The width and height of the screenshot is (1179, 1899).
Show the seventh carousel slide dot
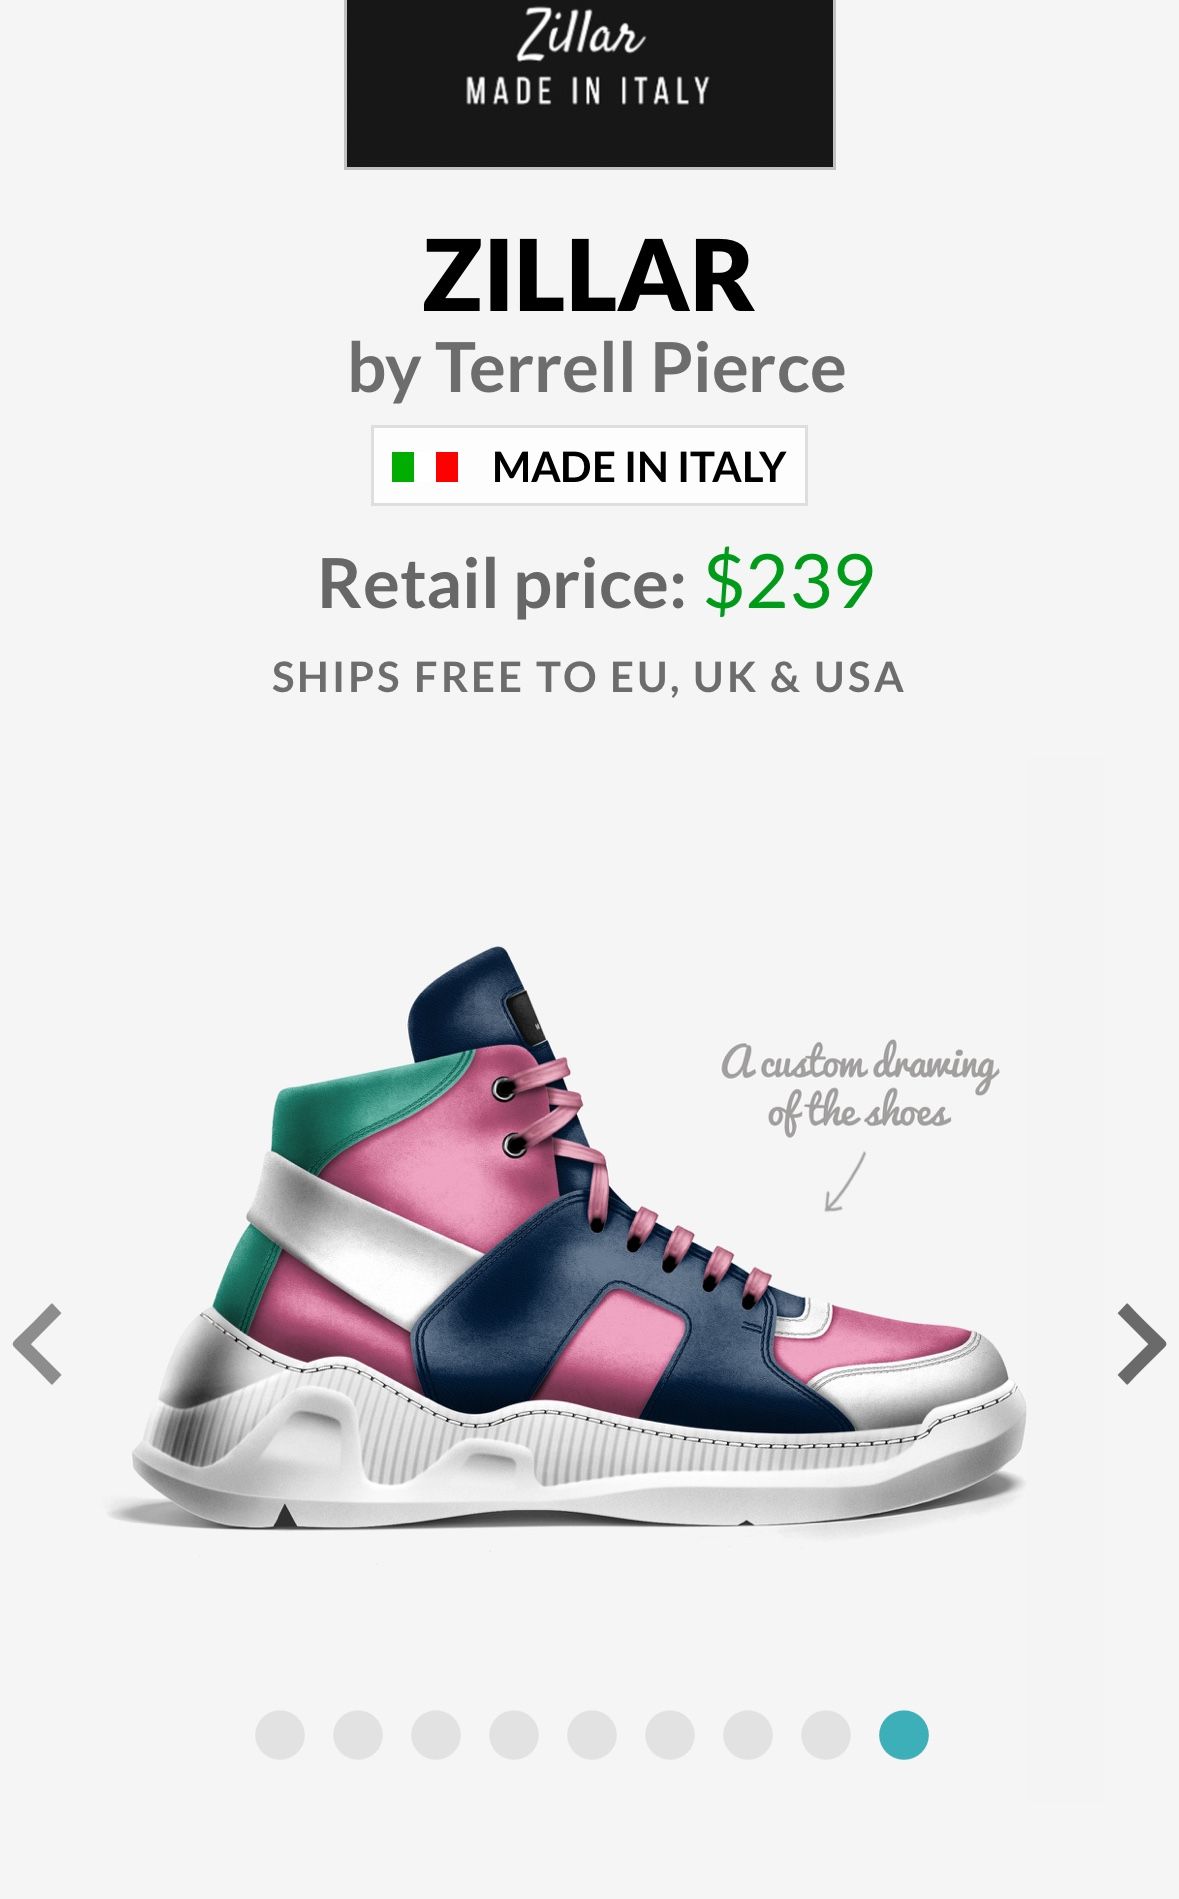(748, 1734)
